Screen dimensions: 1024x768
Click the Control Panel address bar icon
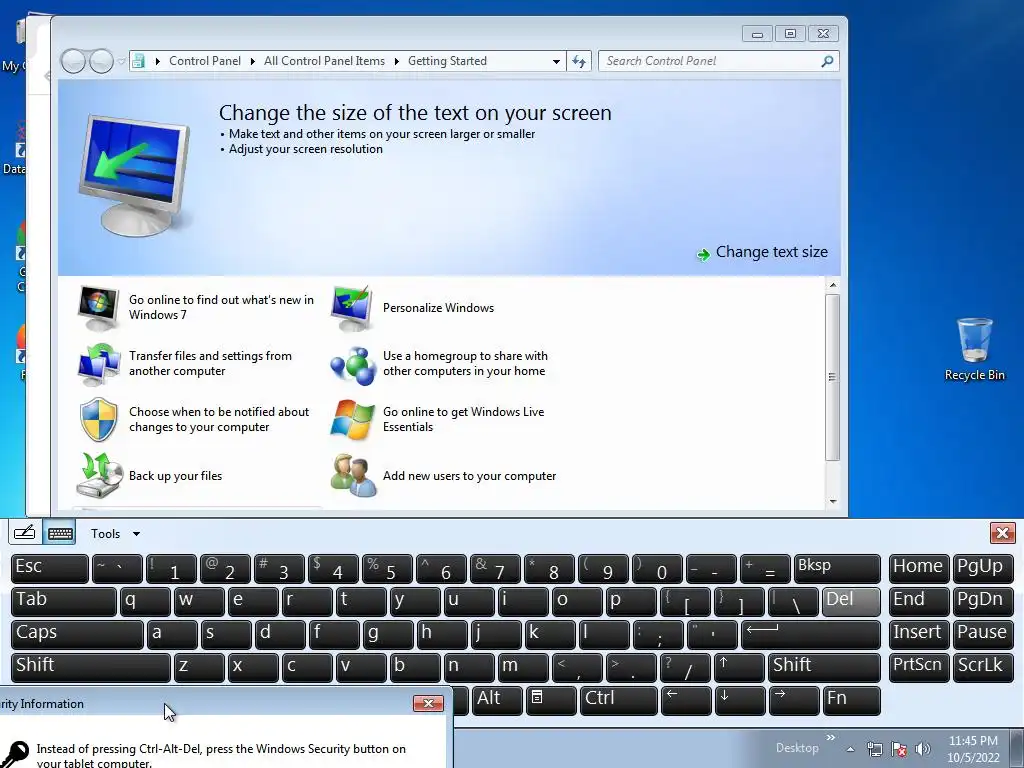[x=138, y=61]
